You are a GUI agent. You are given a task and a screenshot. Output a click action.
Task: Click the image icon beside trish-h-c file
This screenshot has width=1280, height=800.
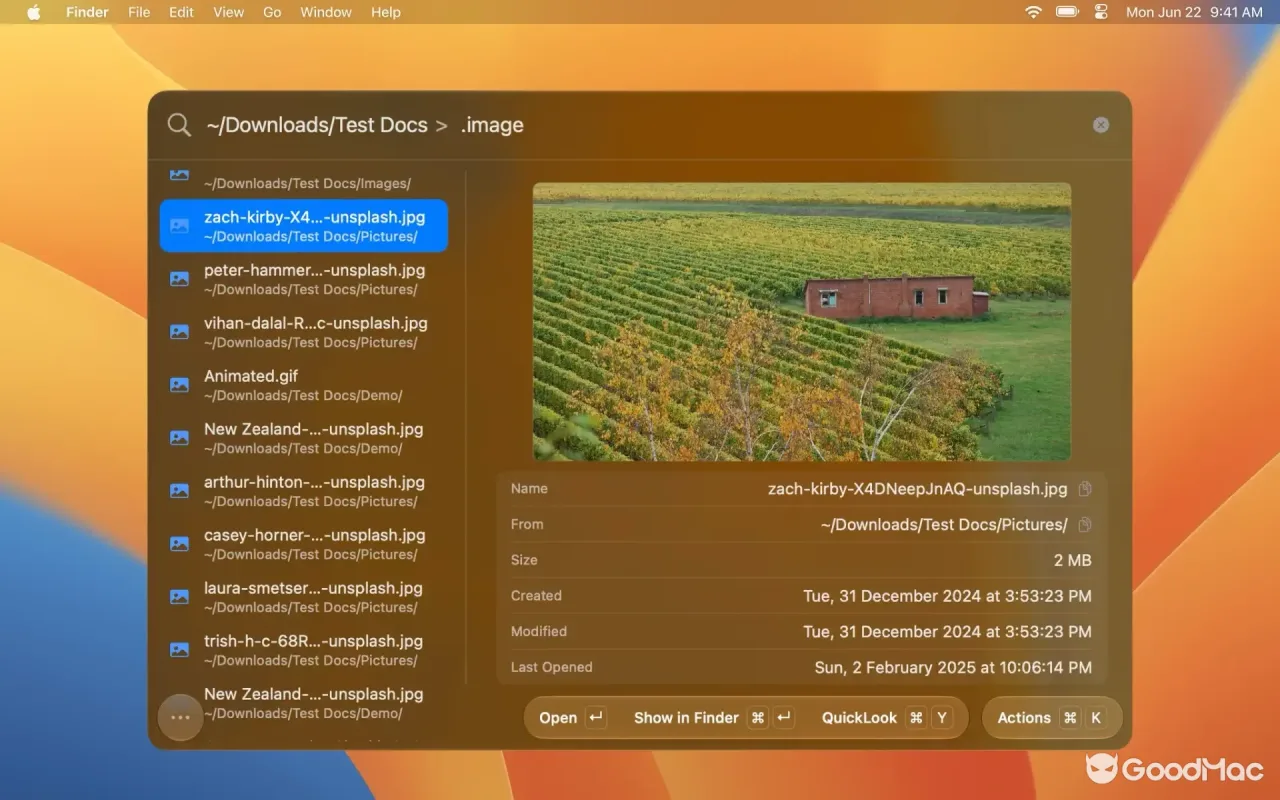tap(180, 650)
